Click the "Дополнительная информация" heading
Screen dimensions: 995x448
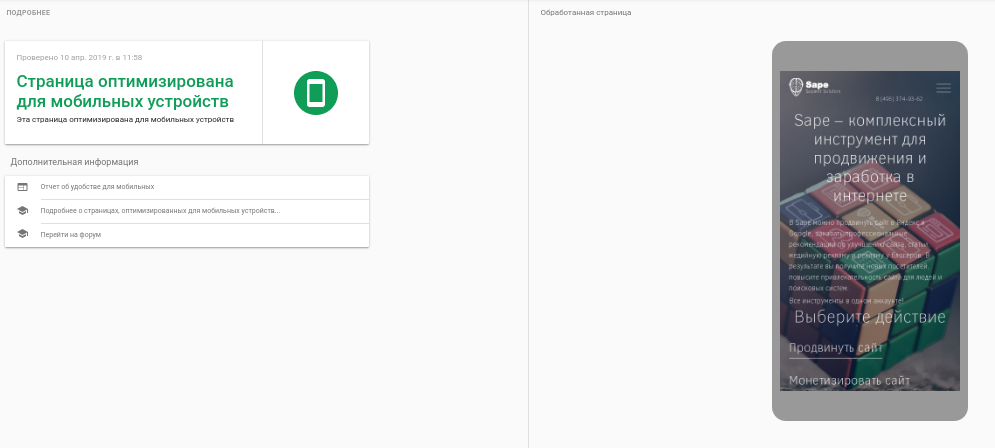point(74,162)
